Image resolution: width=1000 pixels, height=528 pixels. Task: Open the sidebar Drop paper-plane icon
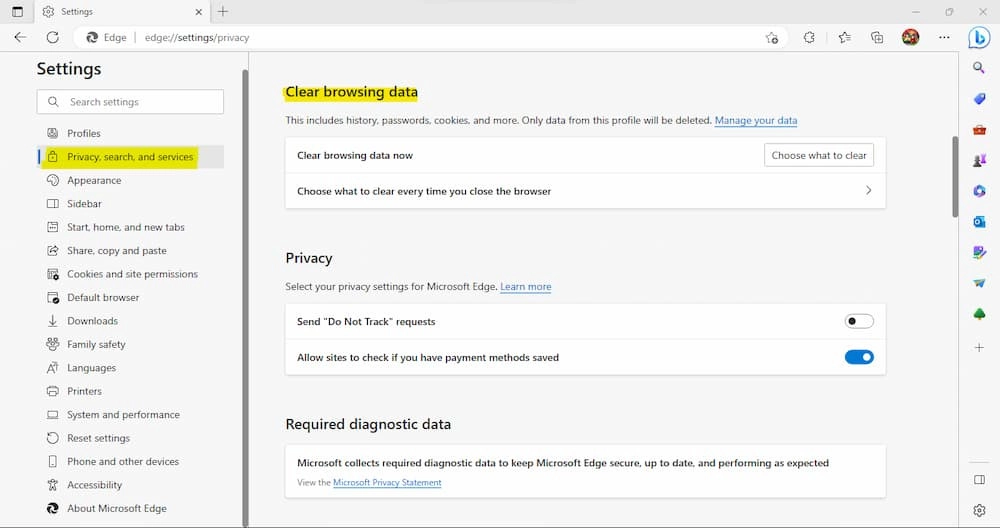(x=979, y=282)
